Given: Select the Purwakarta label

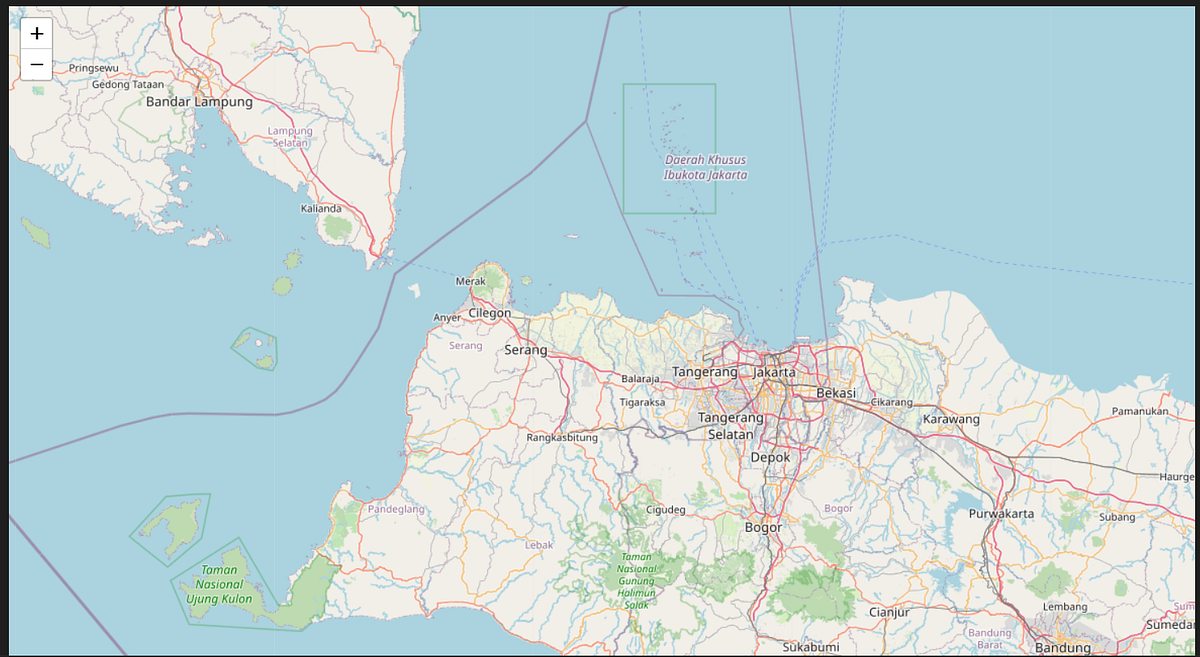Looking at the screenshot, I should [x=1001, y=514].
